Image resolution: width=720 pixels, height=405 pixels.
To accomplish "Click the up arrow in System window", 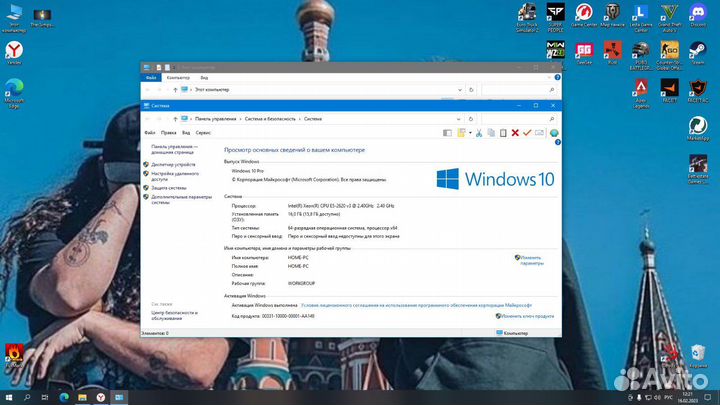I will [x=175, y=119].
